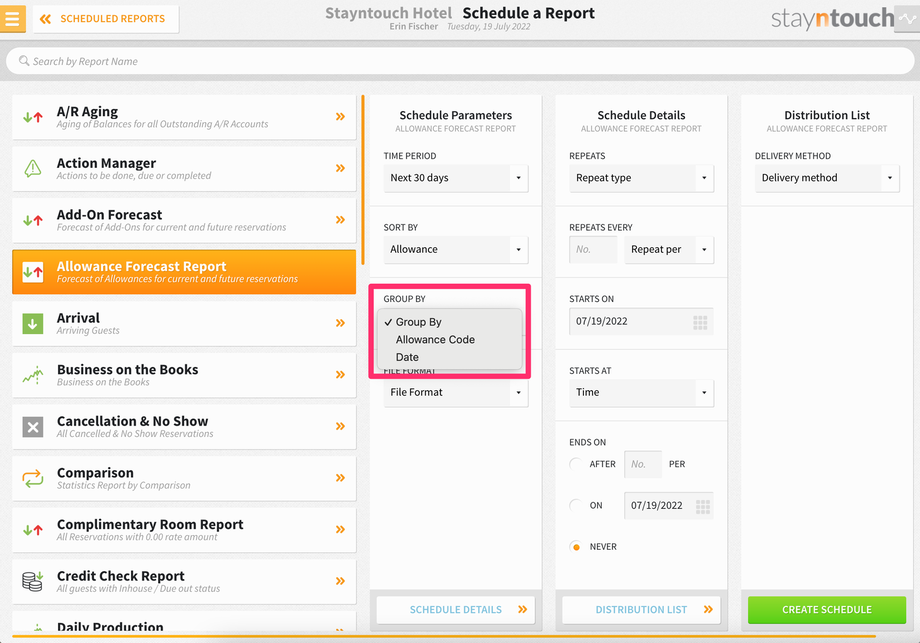Open Add-On Forecast chevron arrow
The image size is (920, 643).
point(340,220)
